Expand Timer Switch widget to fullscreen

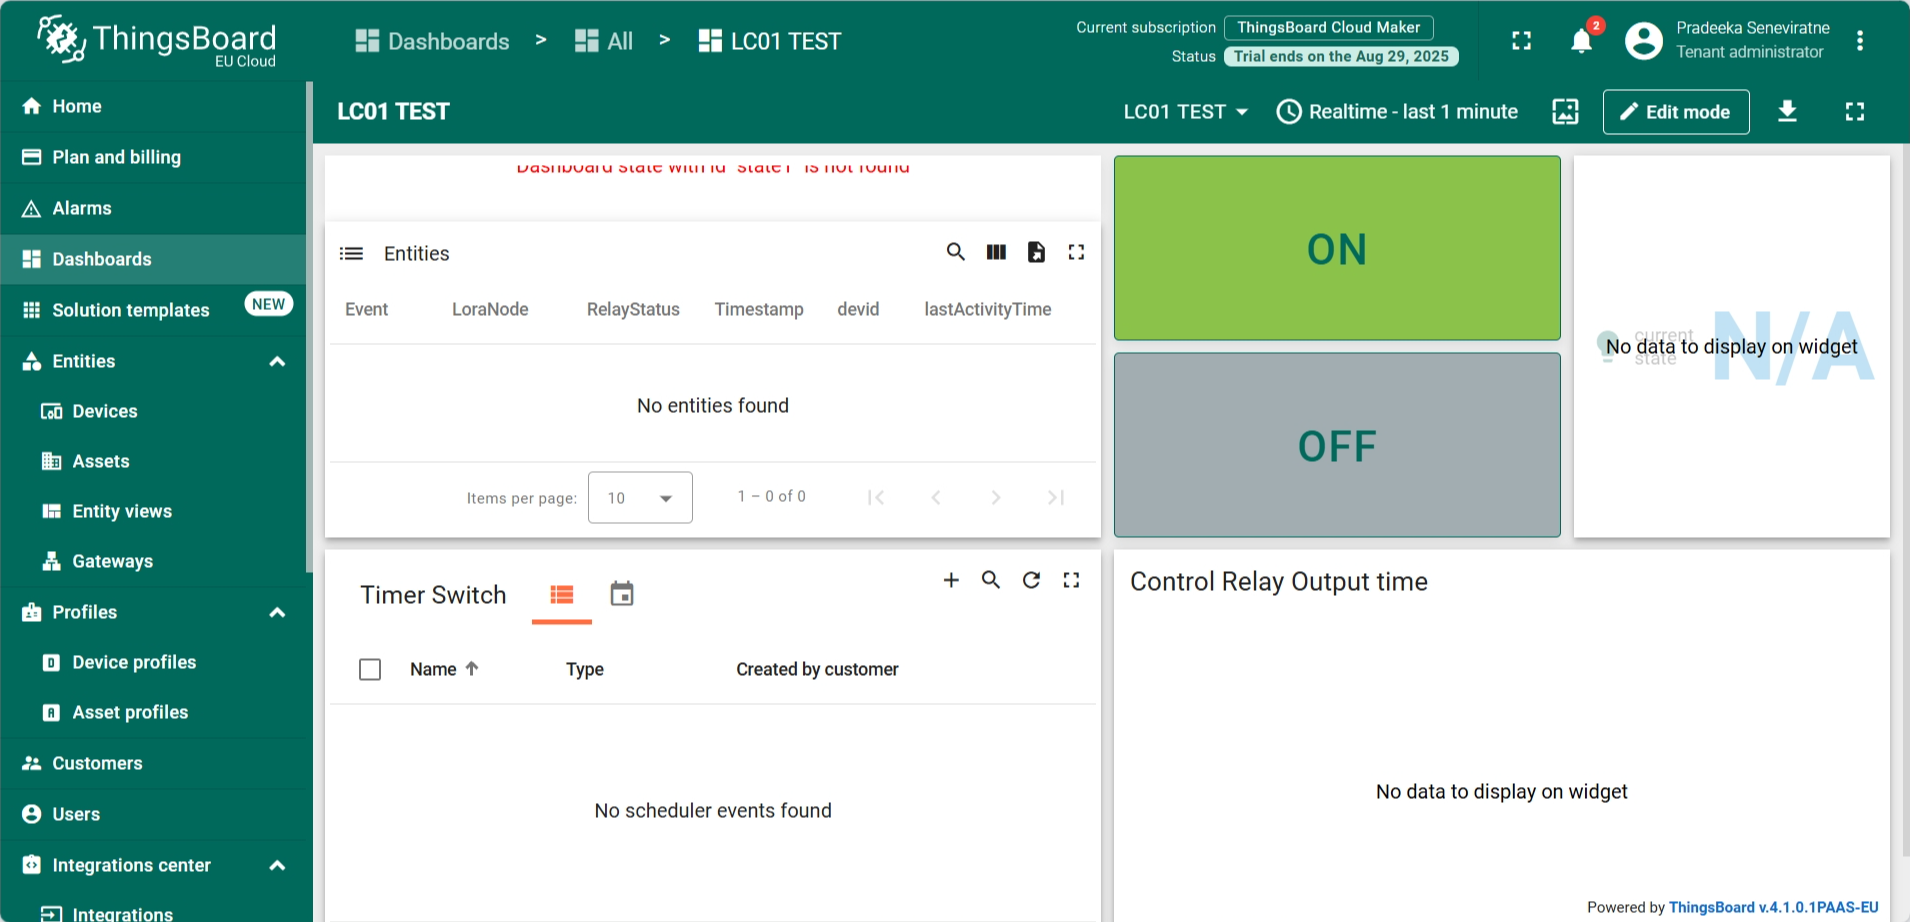pos(1071,580)
